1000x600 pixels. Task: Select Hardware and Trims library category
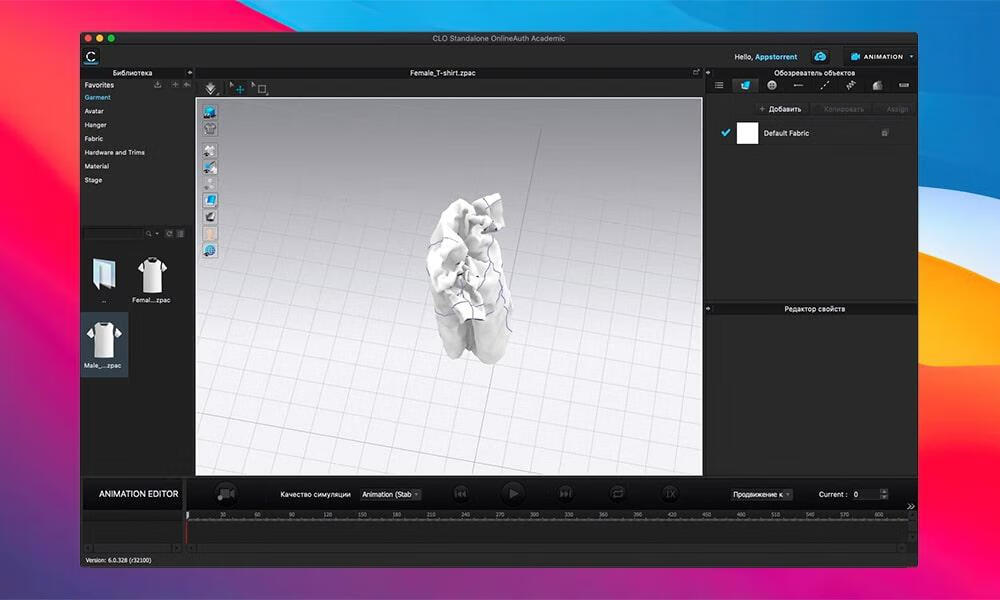tap(114, 153)
